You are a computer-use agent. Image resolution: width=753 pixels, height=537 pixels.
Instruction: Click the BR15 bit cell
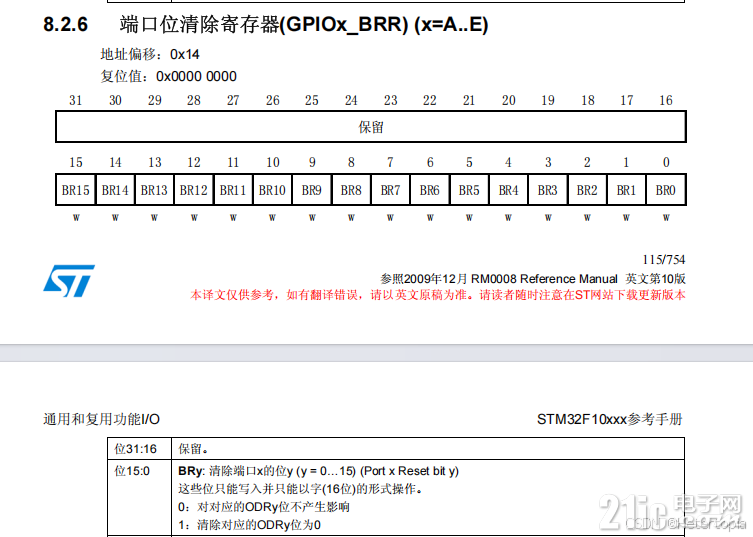(76, 190)
